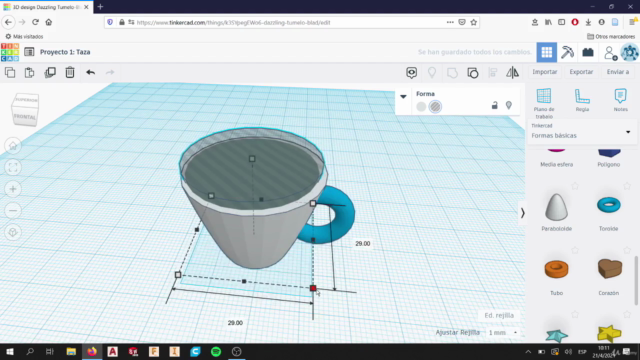The width and height of the screenshot is (640, 360).
Task: Toggle the Forma panel lightbulb visibility
Action: 509,105
